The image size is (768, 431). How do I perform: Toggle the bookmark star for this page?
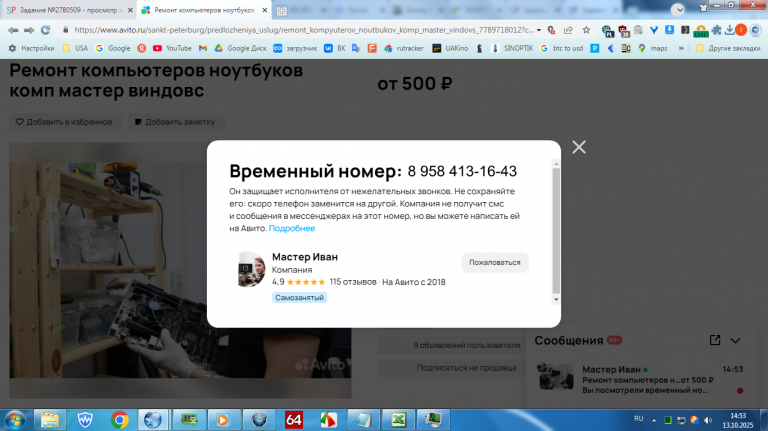586,30
